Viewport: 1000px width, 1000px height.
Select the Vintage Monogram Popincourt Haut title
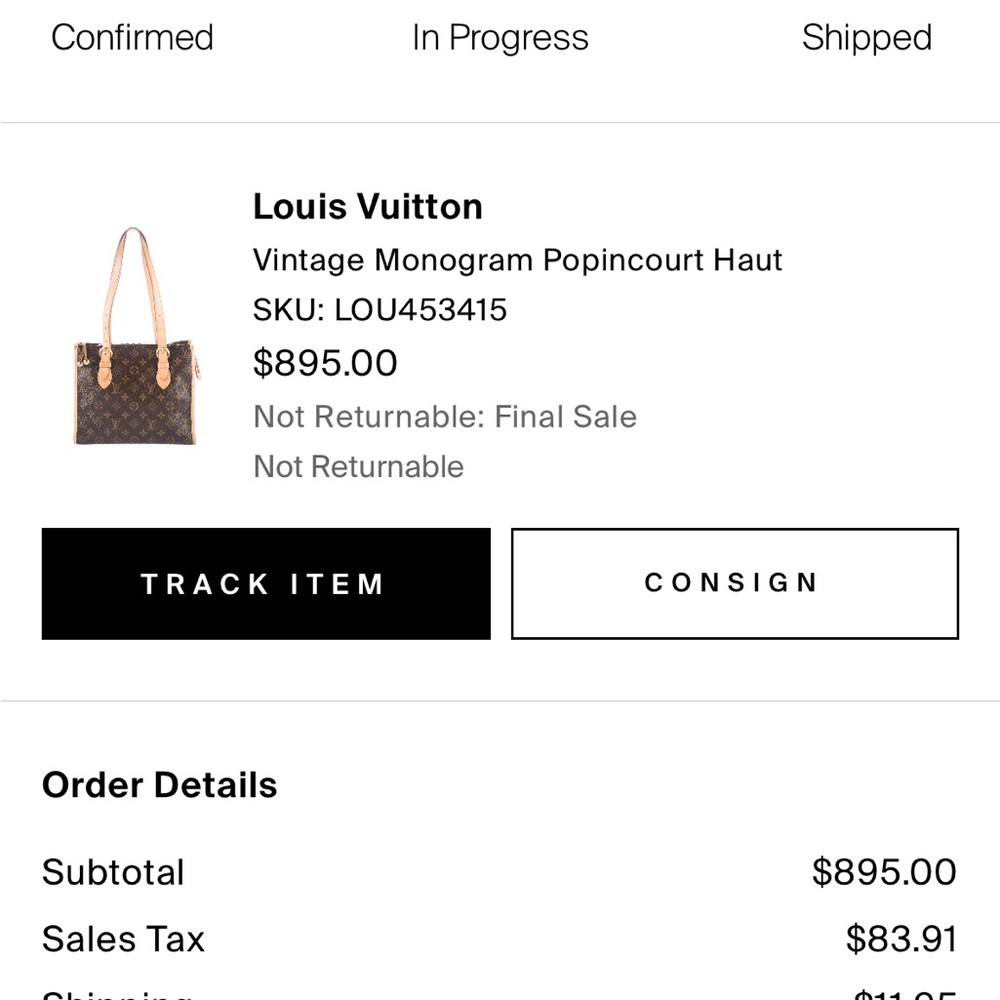coord(517,260)
